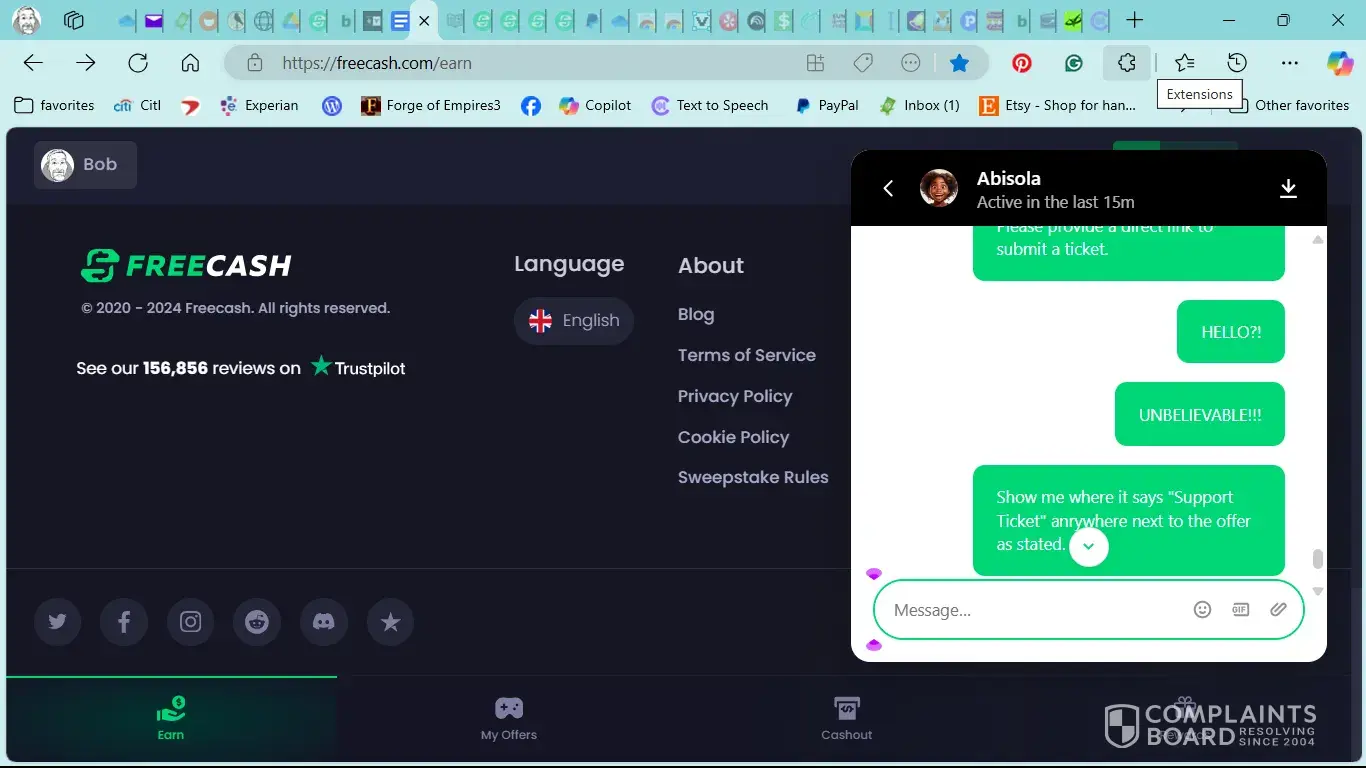Image resolution: width=1366 pixels, height=768 pixels.
Task: Open the Privacy Policy link
Action: [x=735, y=396]
